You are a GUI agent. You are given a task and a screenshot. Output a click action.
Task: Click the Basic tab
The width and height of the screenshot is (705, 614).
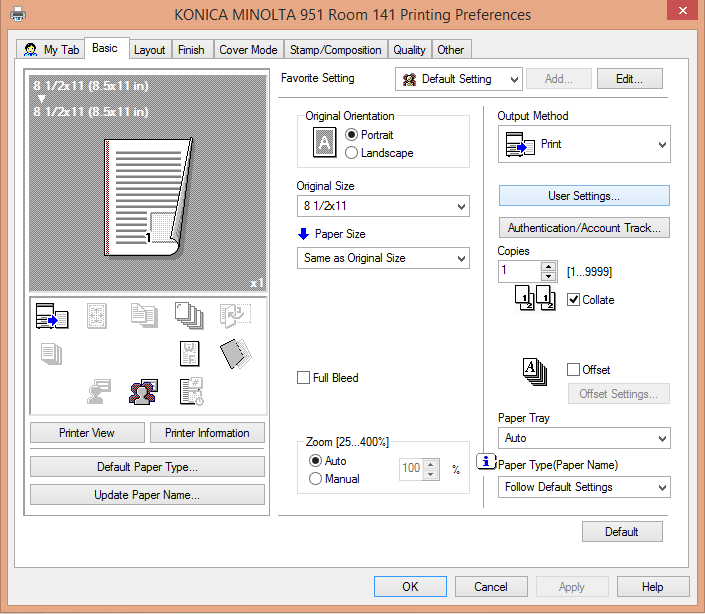click(x=105, y=48)
